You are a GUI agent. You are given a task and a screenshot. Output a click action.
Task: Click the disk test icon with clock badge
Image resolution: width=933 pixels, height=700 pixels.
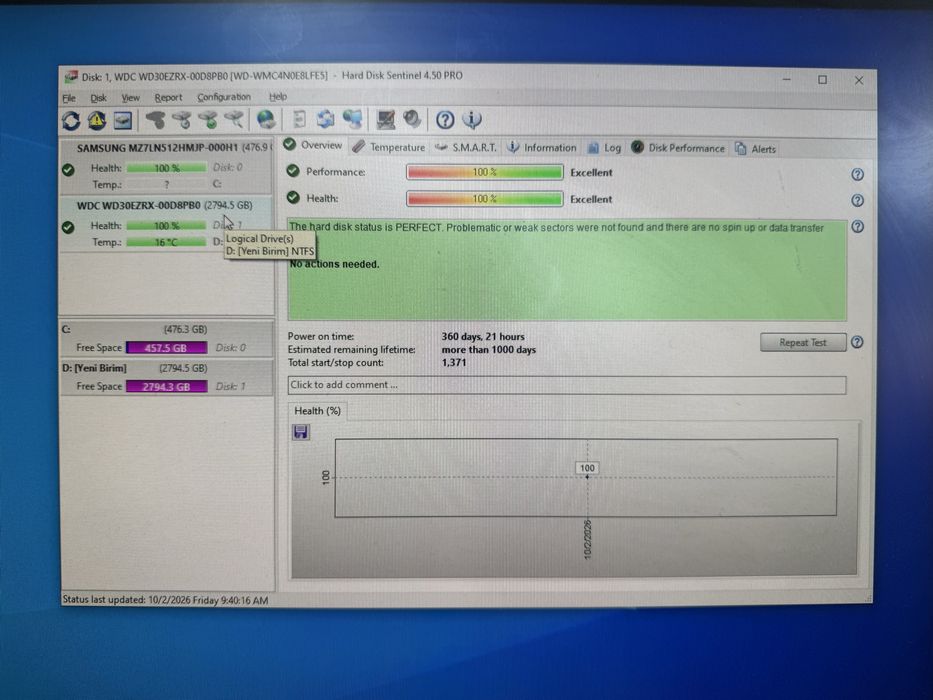click(182, 120)
